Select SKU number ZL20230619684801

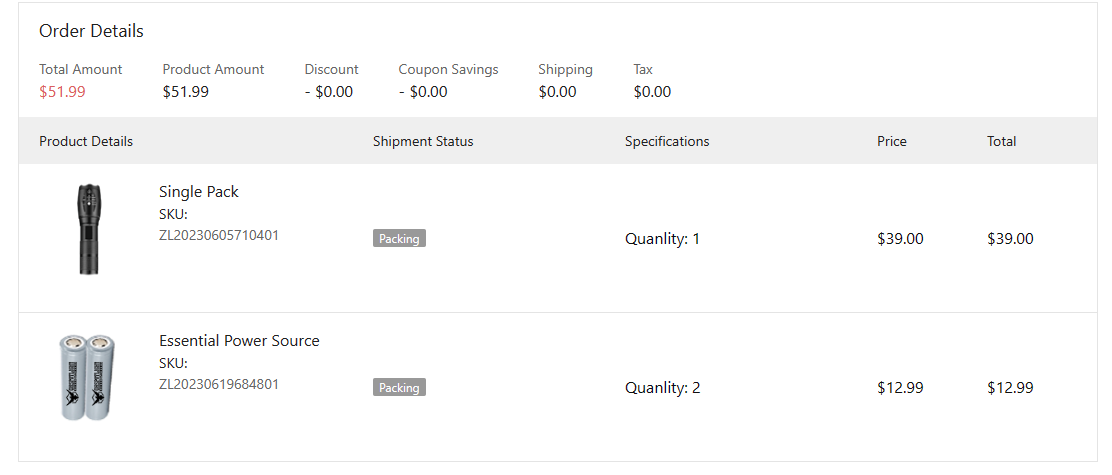coord(219,384)
